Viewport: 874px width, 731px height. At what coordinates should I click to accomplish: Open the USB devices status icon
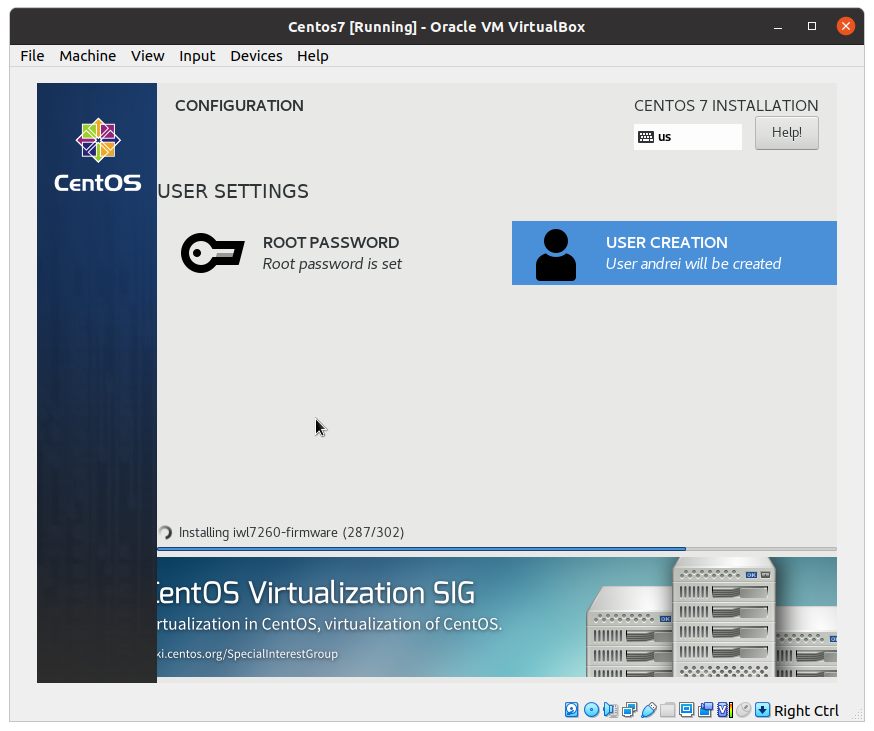[648, 710]
